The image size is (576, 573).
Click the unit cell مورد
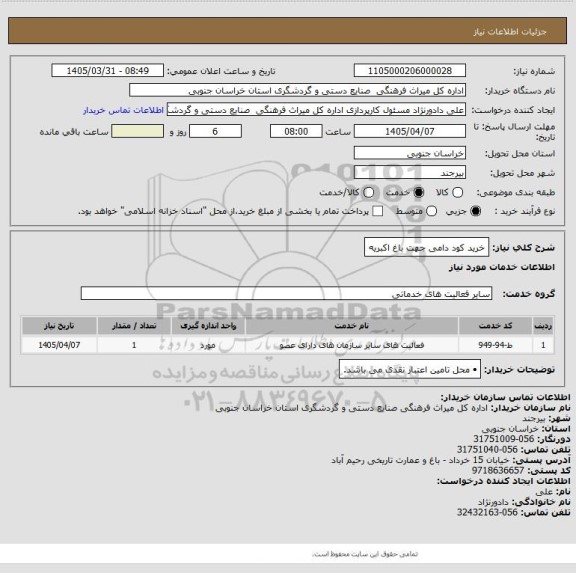208,345
